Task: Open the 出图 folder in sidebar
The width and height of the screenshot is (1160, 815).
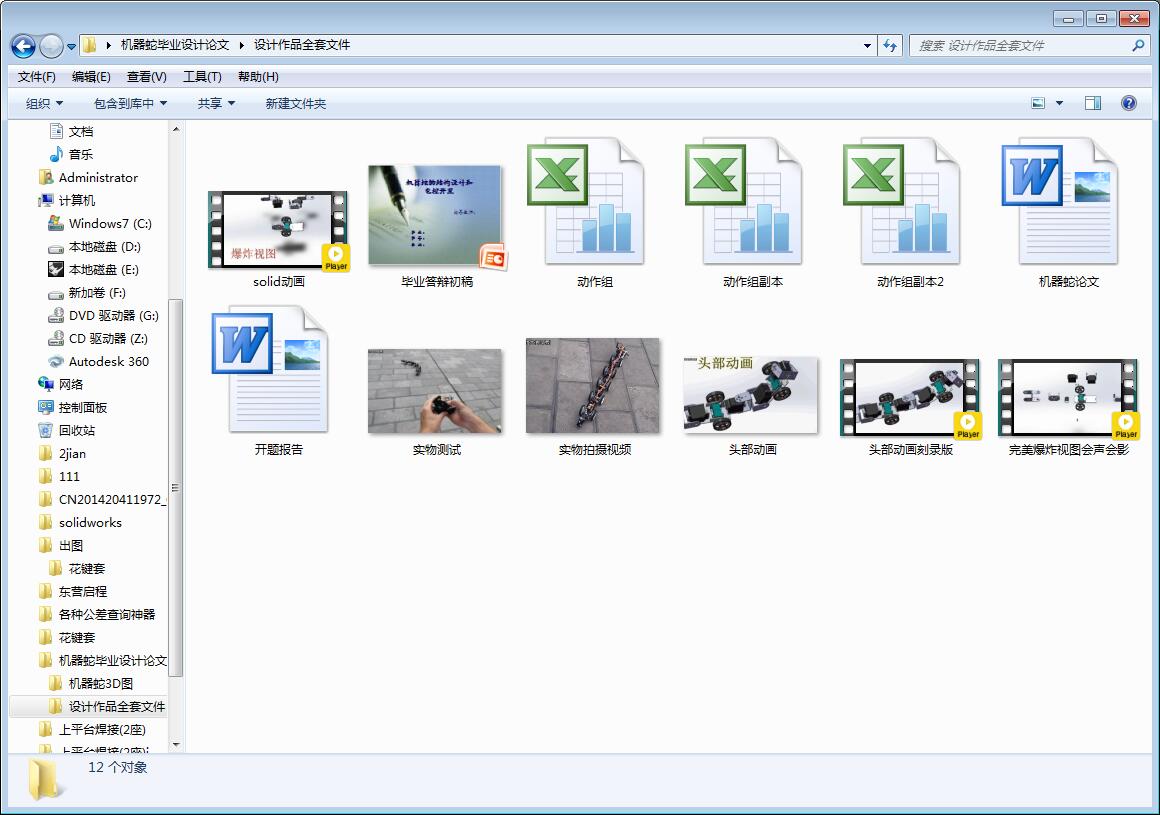Action: point(70,546)
